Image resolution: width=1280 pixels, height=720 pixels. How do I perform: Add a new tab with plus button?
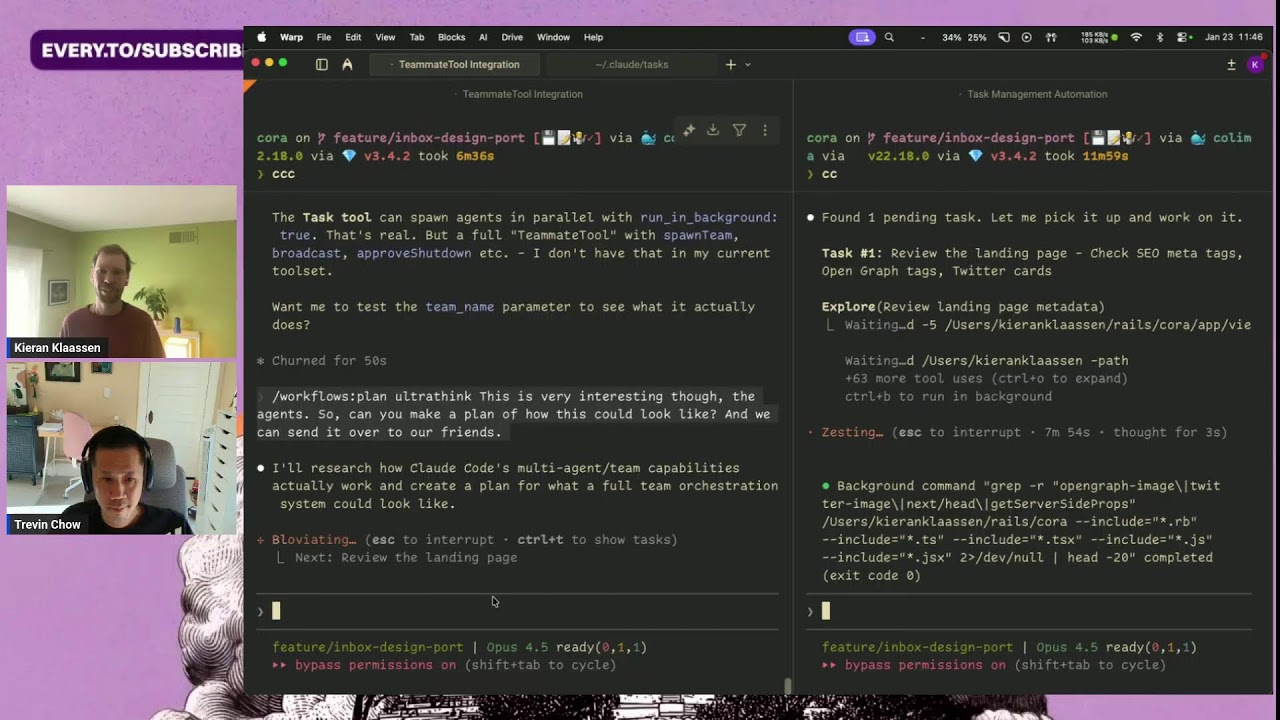point(730,64)
